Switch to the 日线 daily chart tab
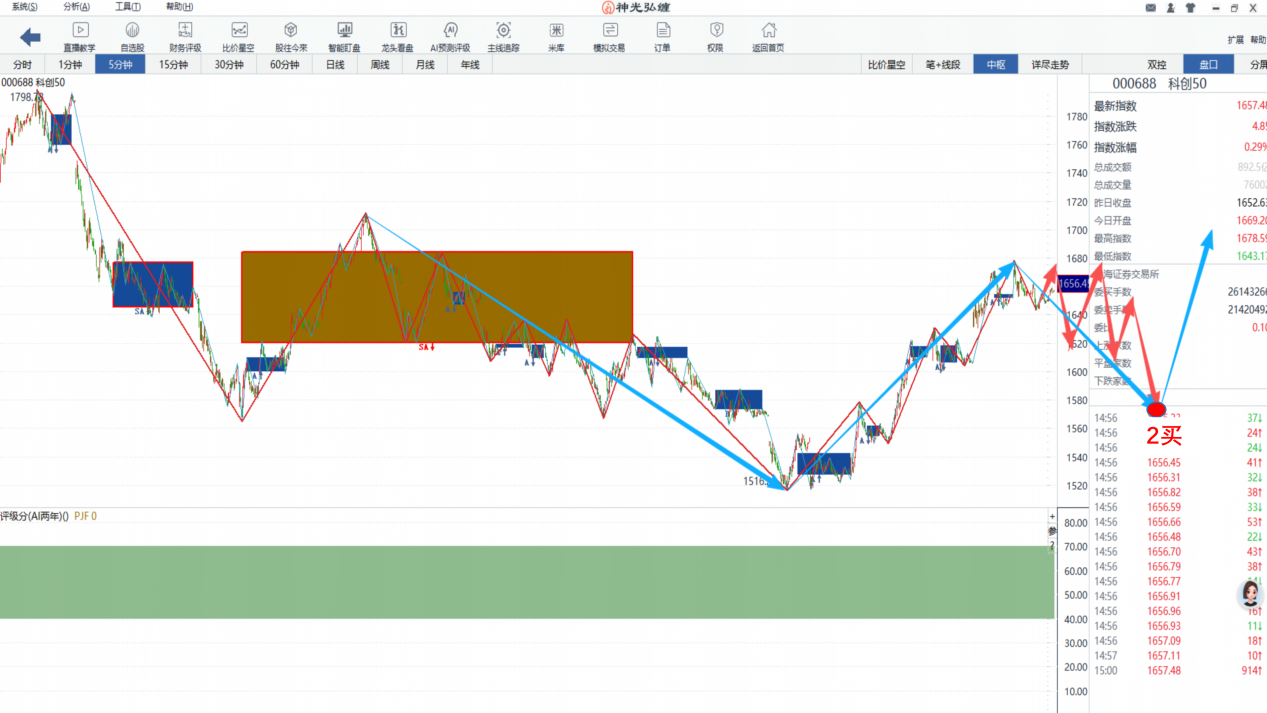The image size is (1267, 713). [335, 65]
